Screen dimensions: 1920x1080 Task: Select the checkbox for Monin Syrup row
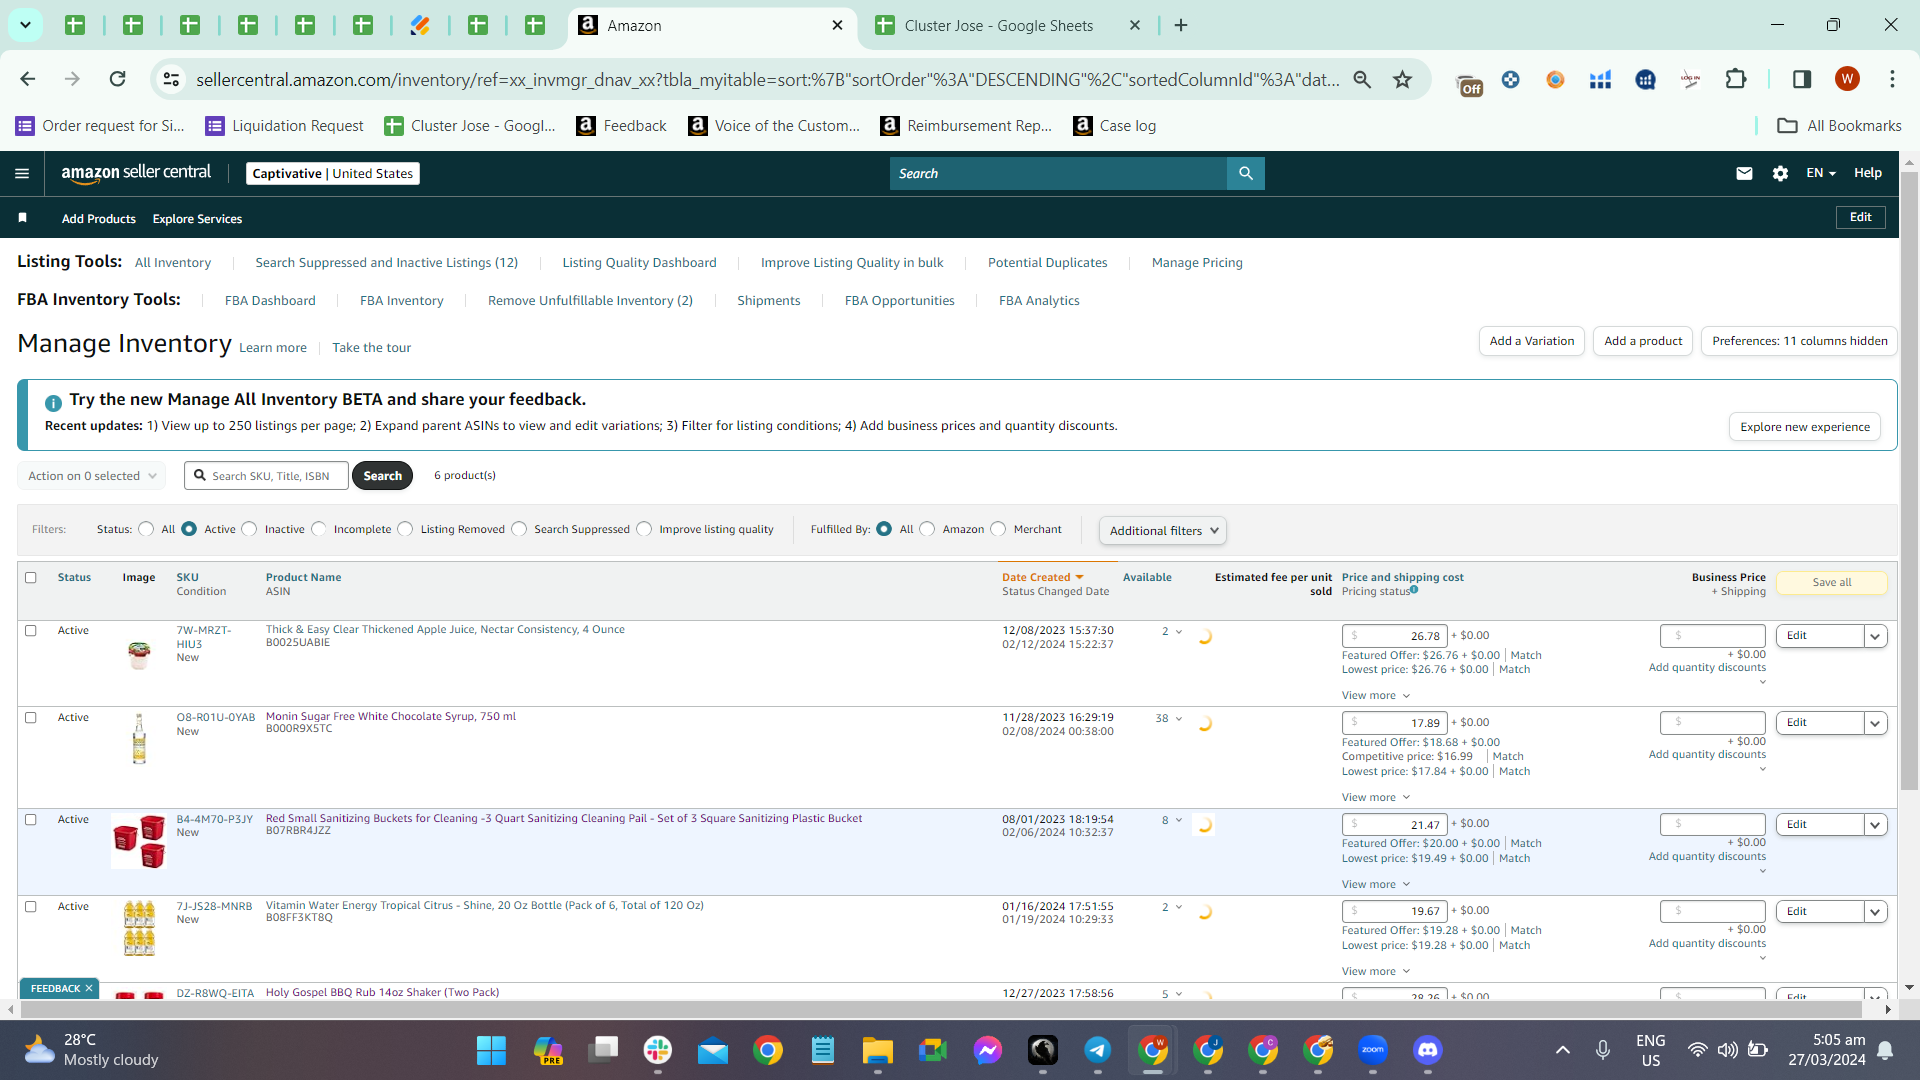point(31,718)
